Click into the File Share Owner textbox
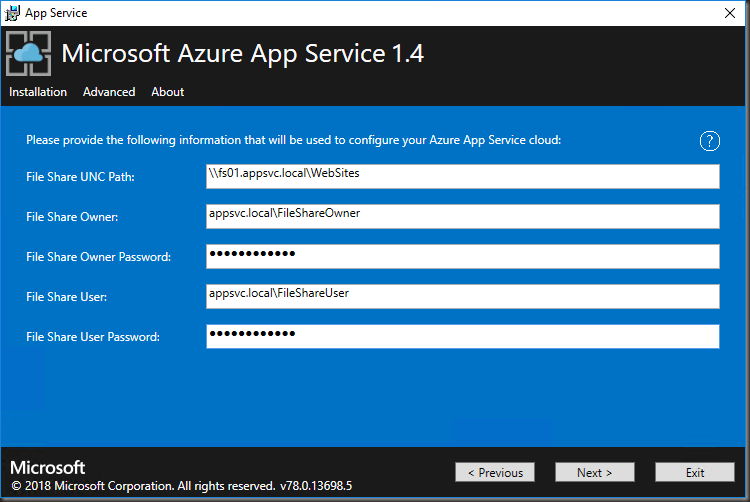This screenshot has width=750, height=502. [x=462, y=216]
